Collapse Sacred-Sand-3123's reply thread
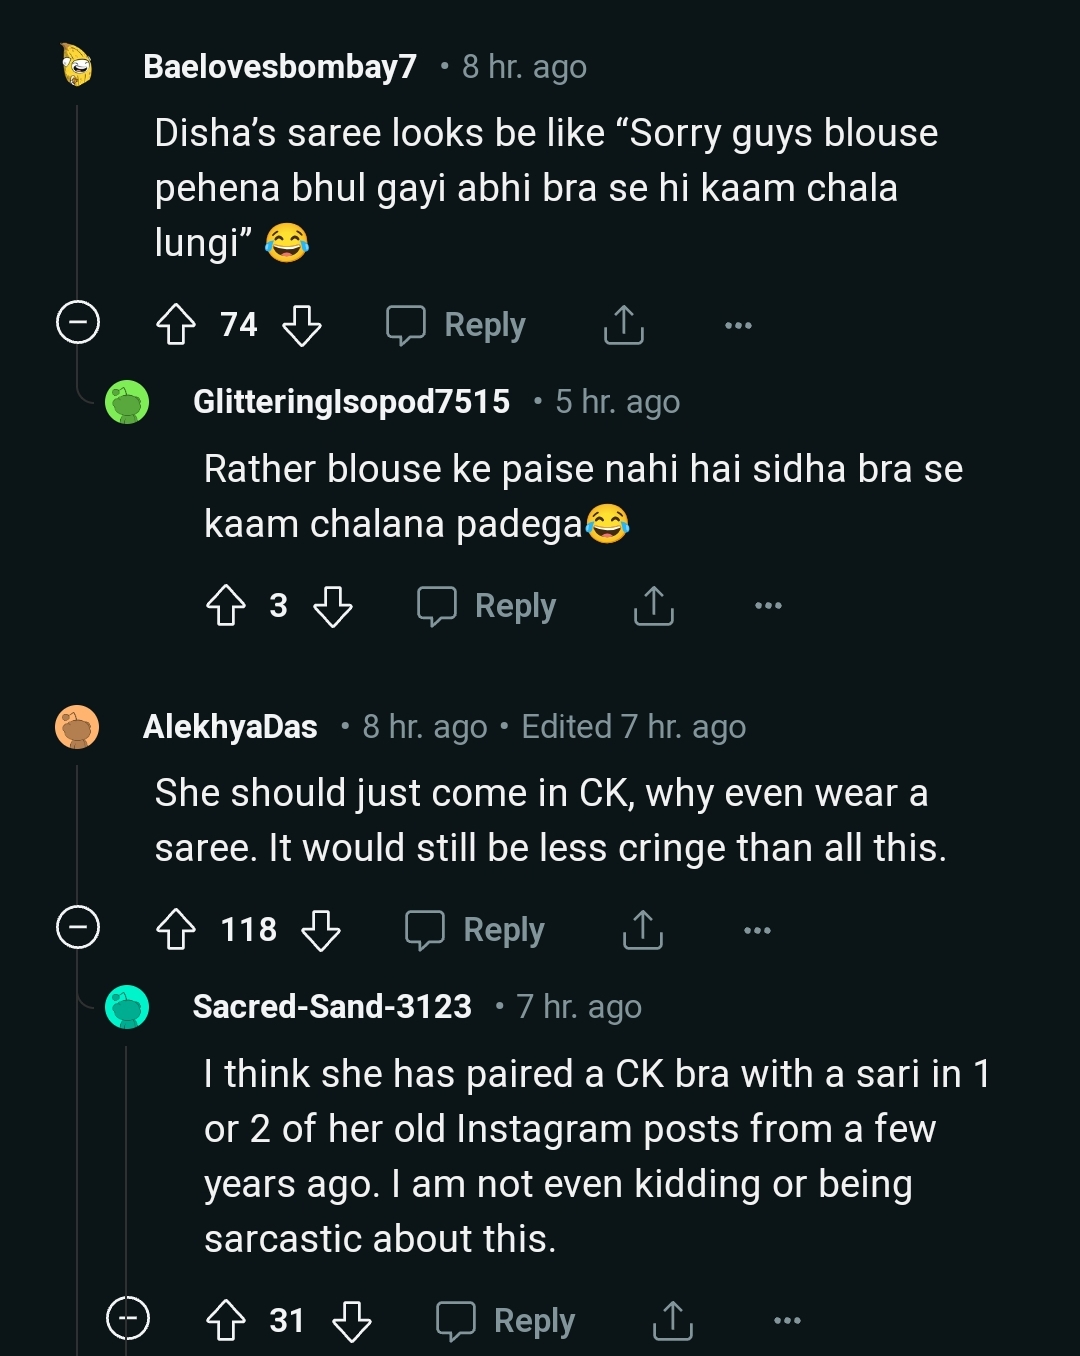 (128, 1318)
